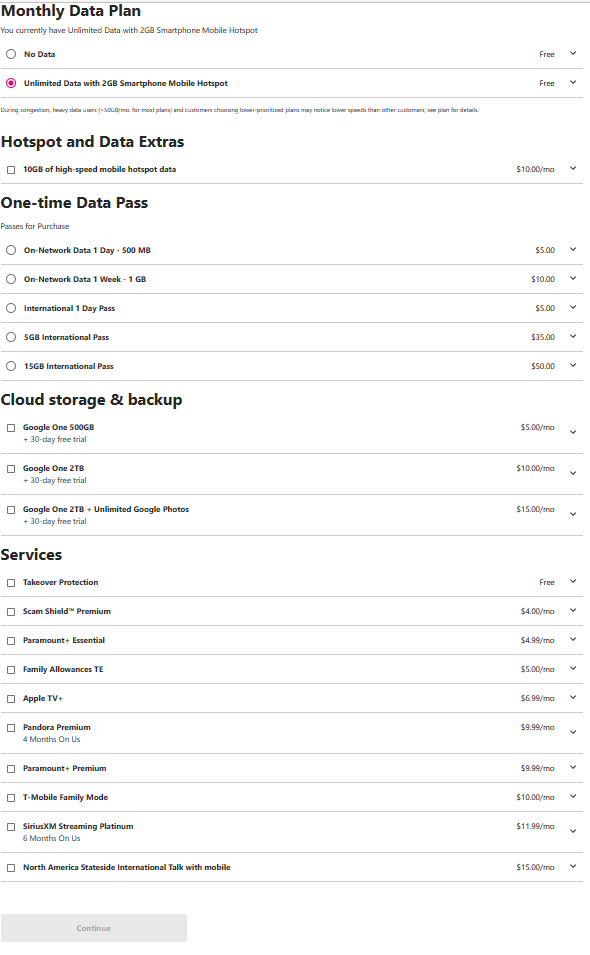
Task: Check North America Stateside International Talk box
Action: (11, 868)
